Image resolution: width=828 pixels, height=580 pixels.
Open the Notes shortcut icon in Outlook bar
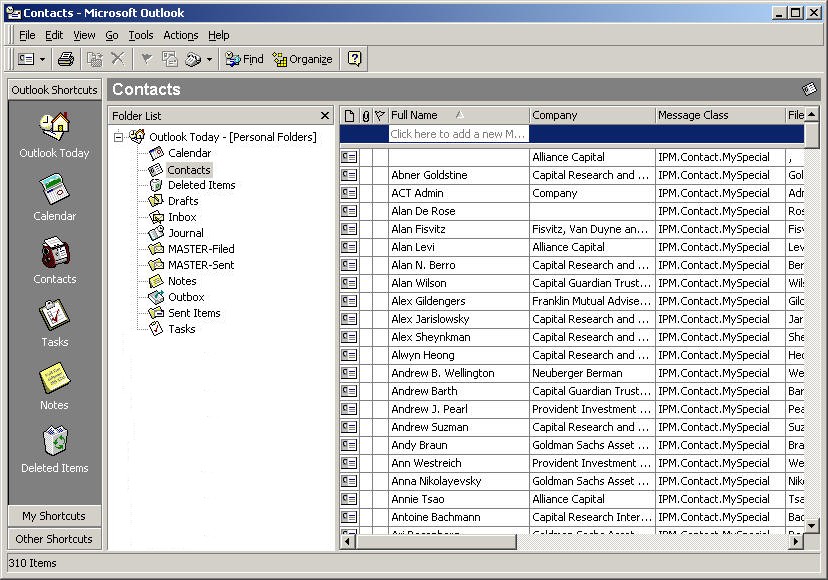pos(54,378)
